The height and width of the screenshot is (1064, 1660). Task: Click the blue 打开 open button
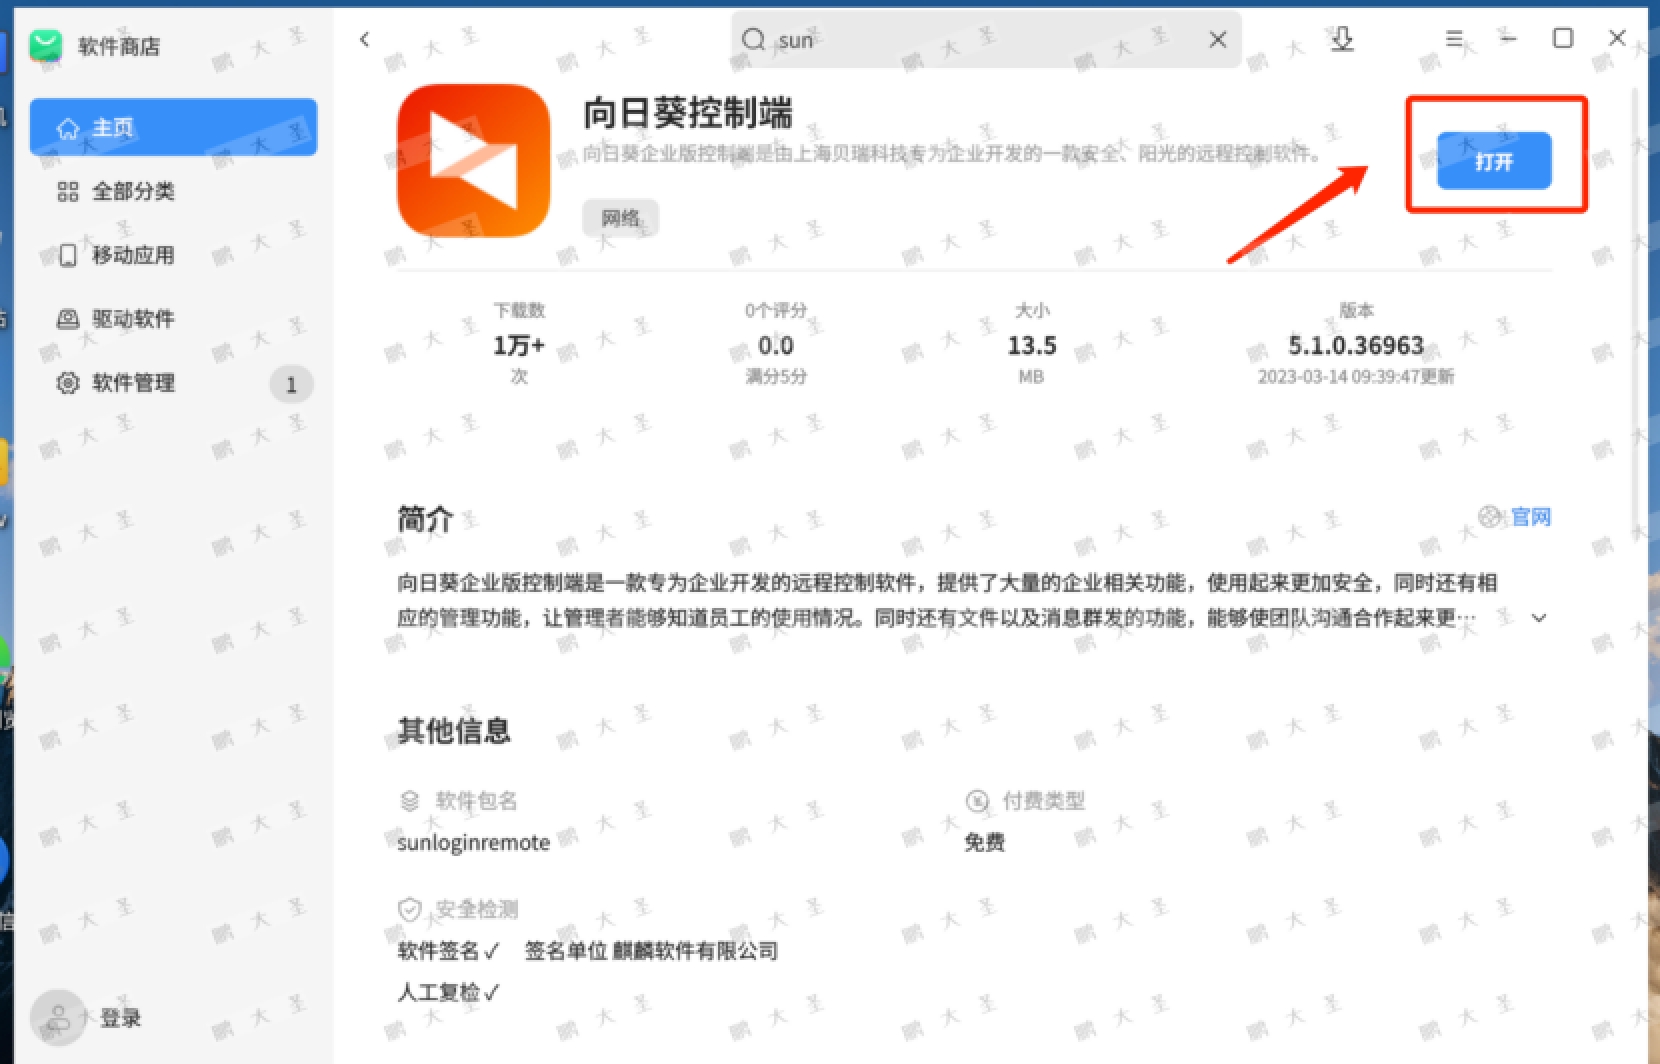pyautogui.click(x=1494, y=161)
